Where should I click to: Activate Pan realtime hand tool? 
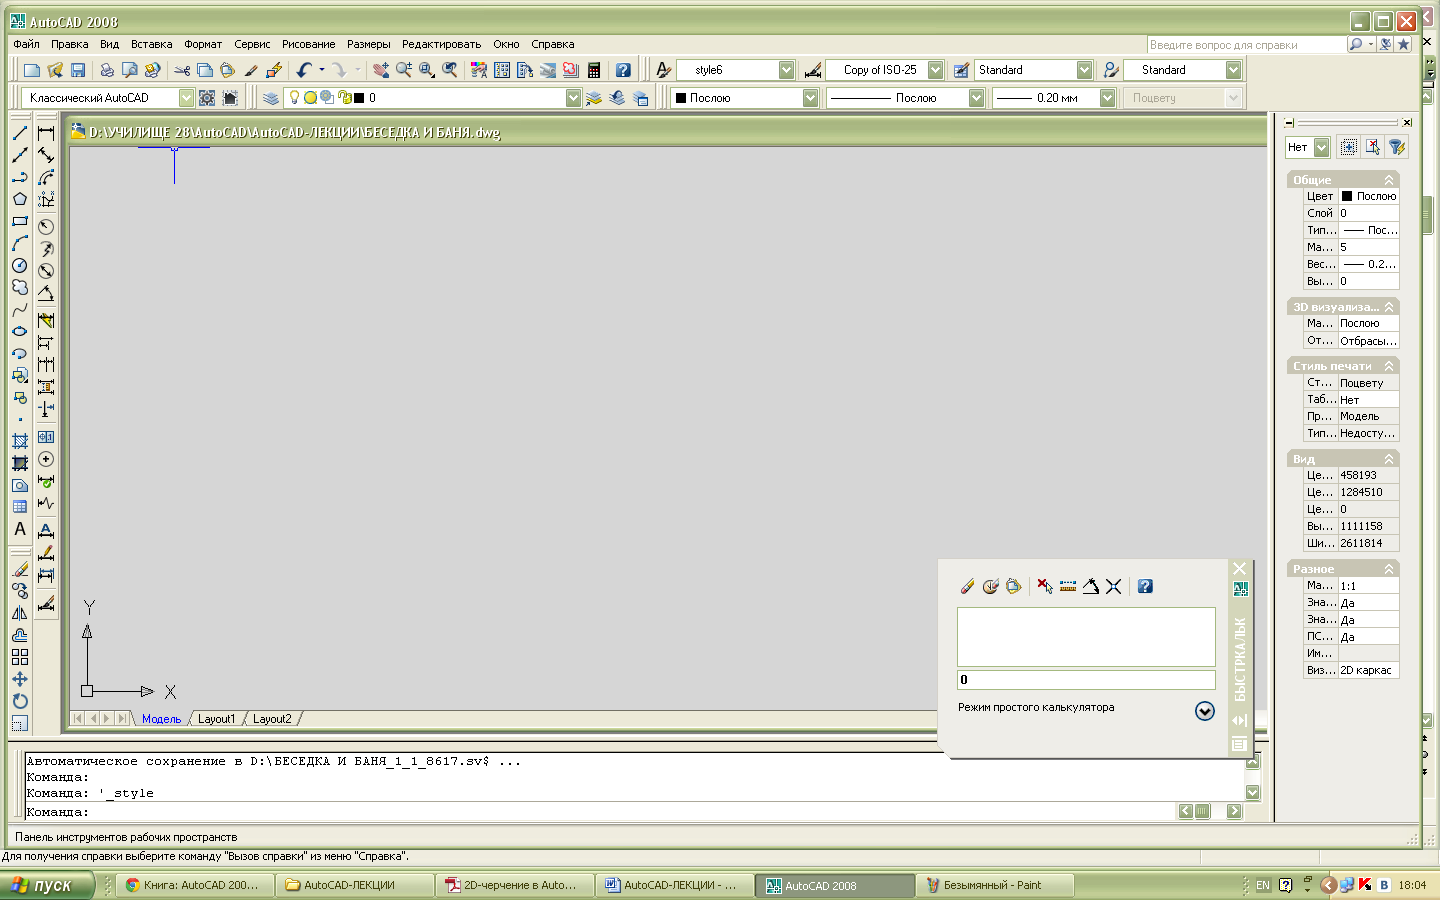click(381, 70)
